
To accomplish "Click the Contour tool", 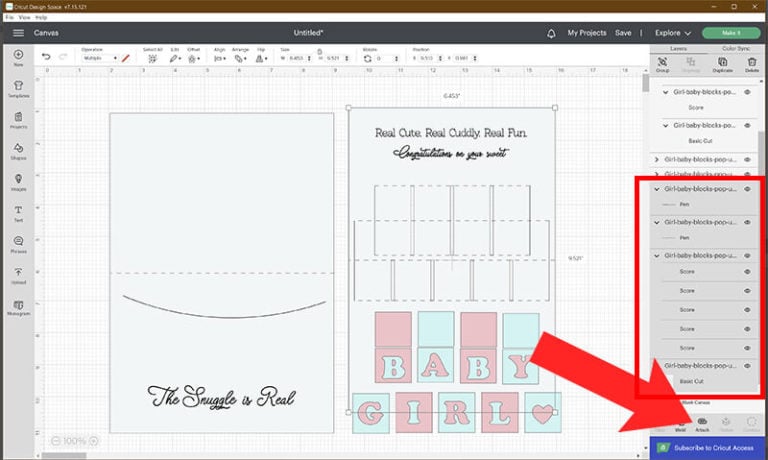I will (751, 424).
